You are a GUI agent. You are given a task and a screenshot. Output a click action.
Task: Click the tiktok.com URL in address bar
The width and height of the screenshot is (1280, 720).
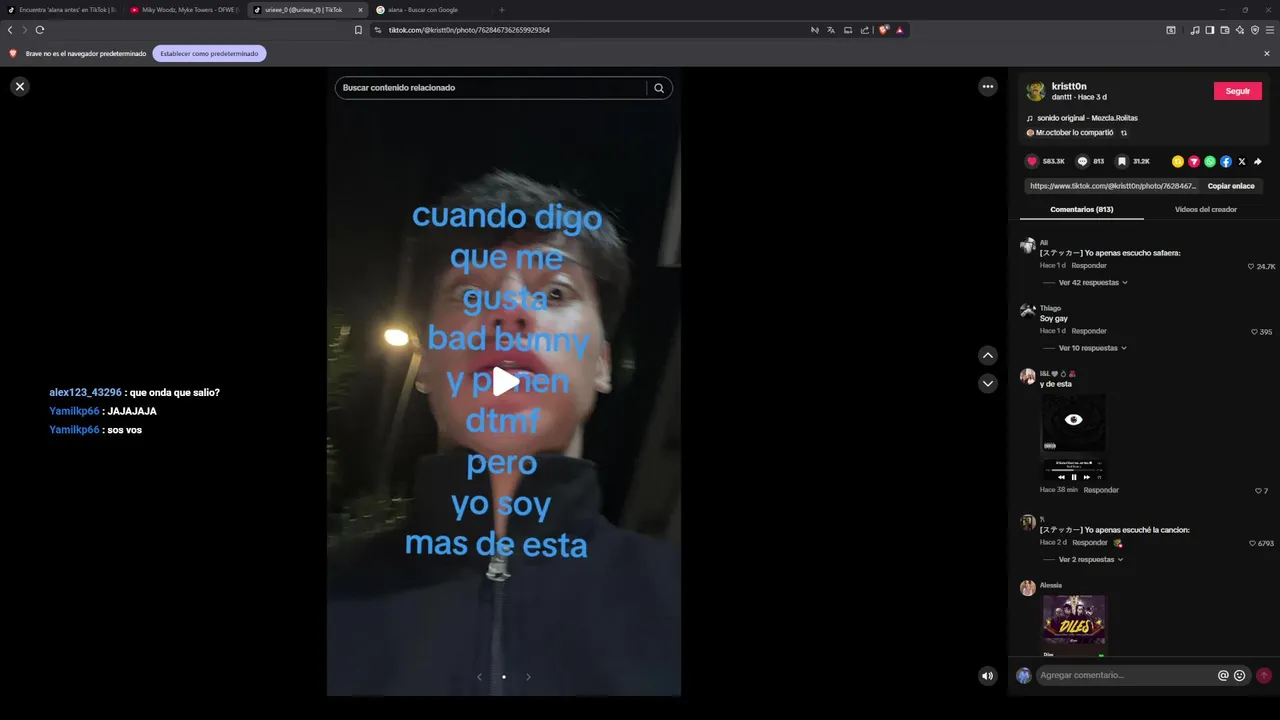click(469, 30)
